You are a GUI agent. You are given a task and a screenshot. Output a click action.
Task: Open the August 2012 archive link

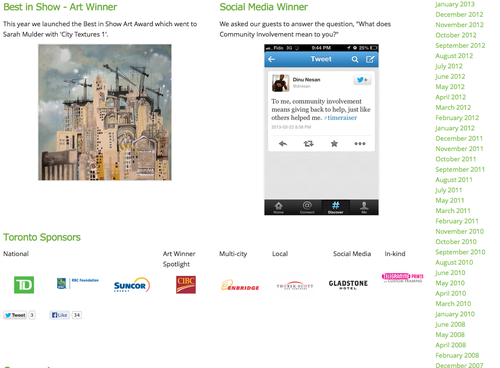pyautogui.click(x=454, y=56)
